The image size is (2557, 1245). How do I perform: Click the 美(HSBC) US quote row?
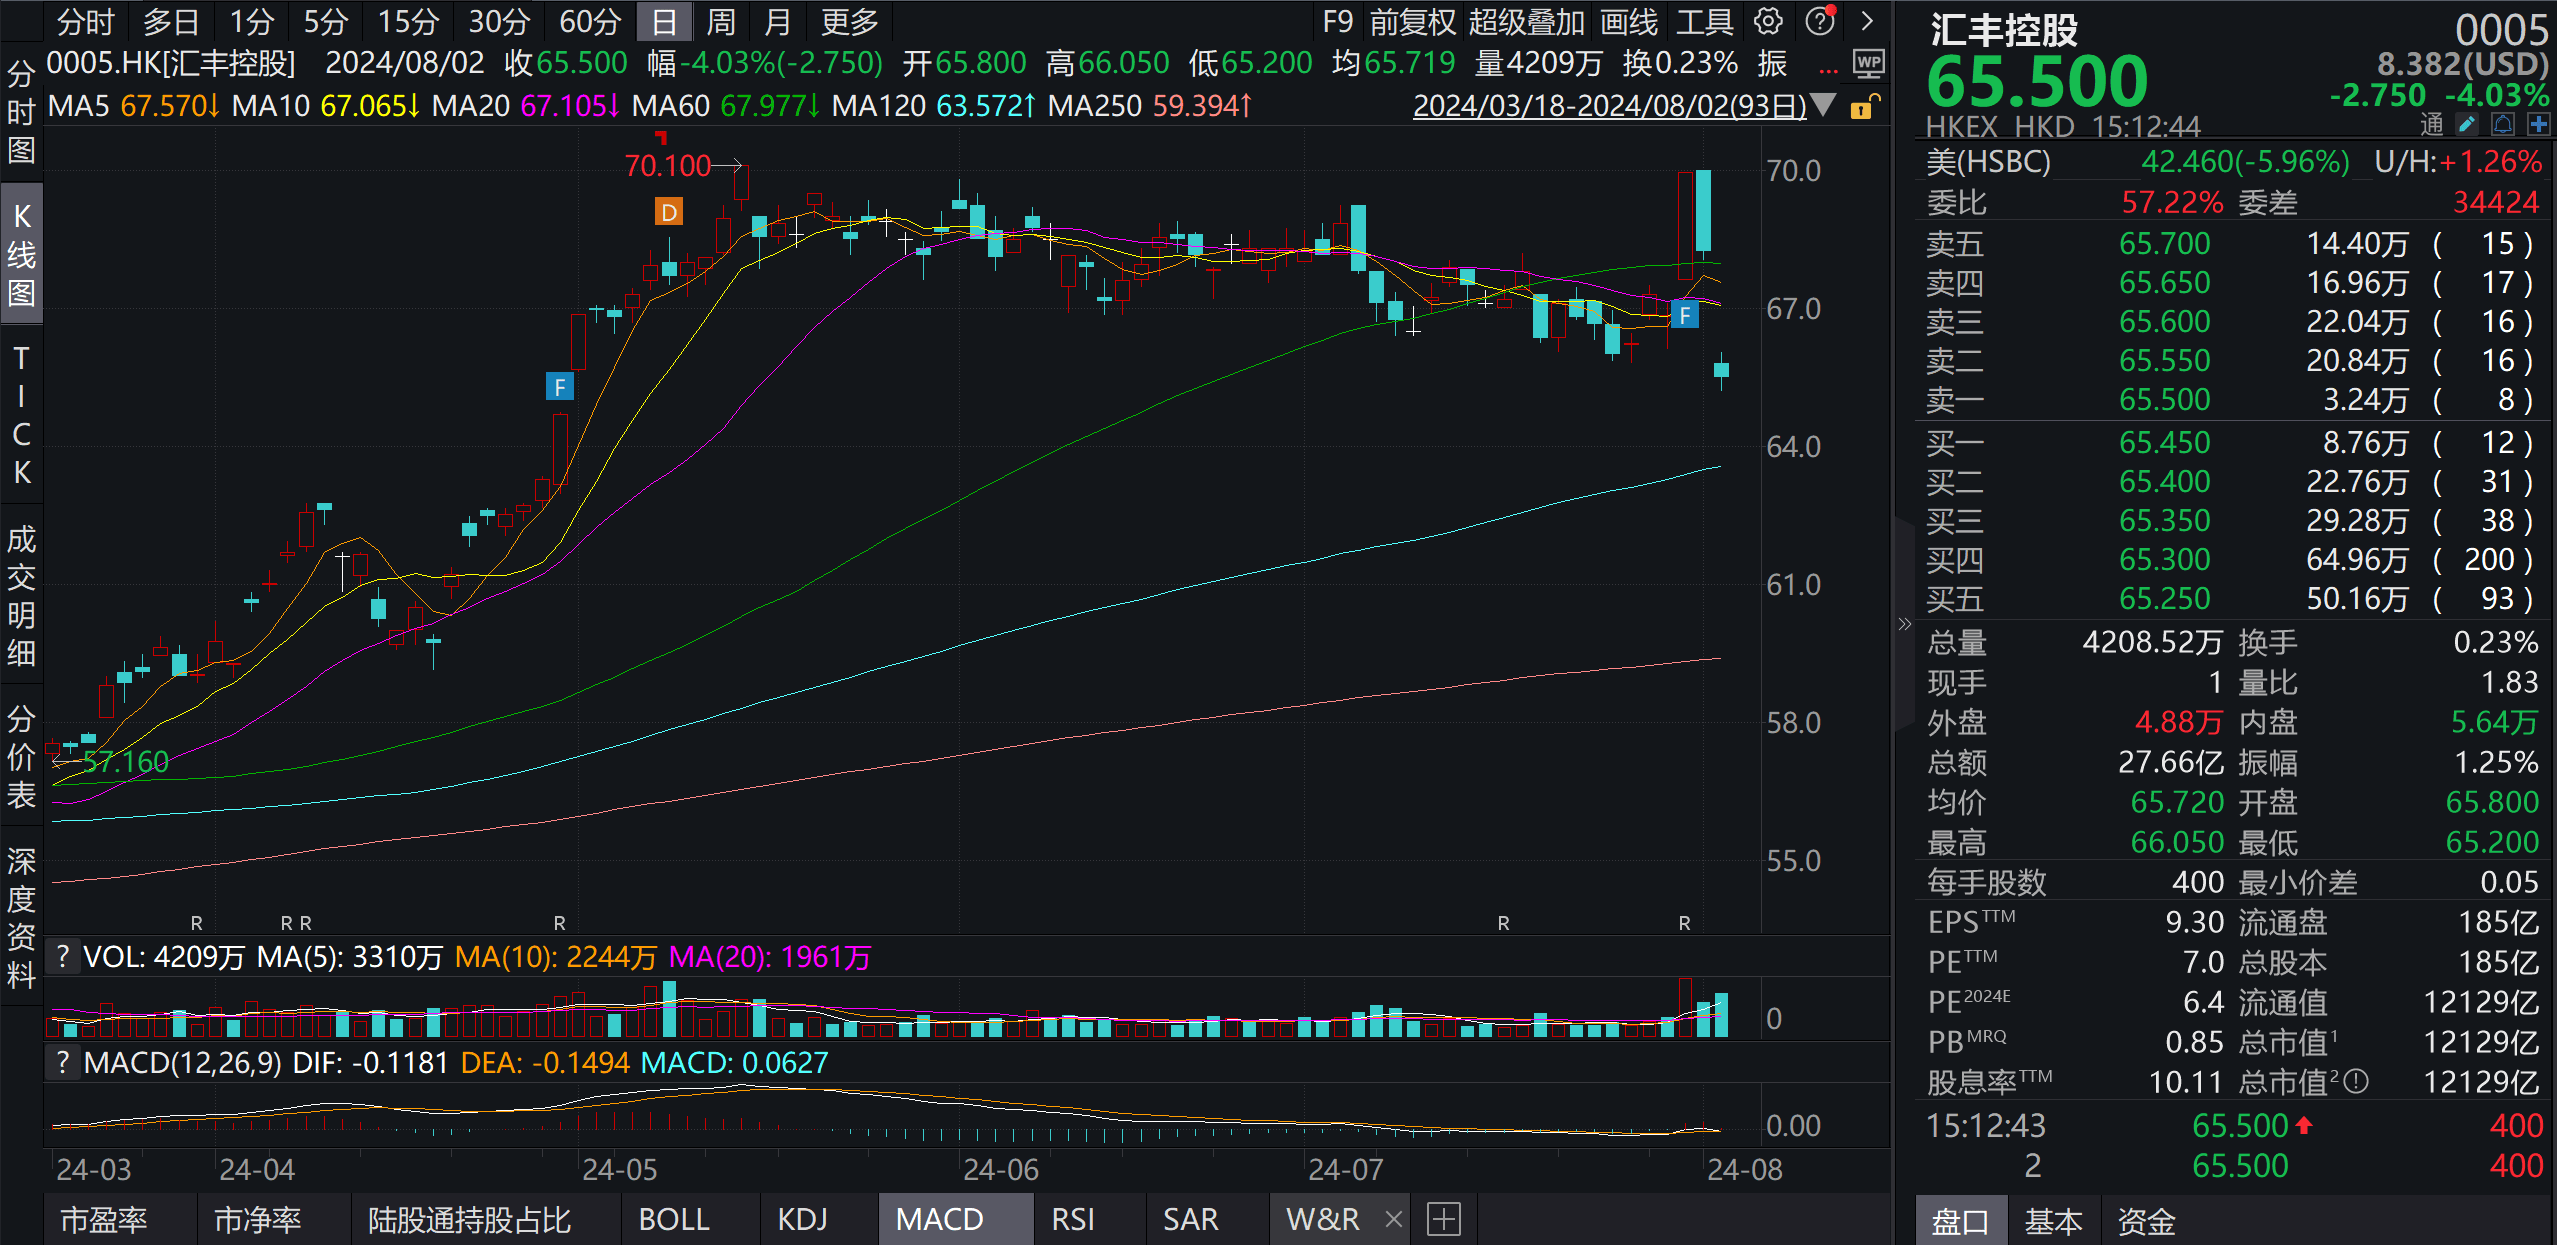(x=2234, y=162)
